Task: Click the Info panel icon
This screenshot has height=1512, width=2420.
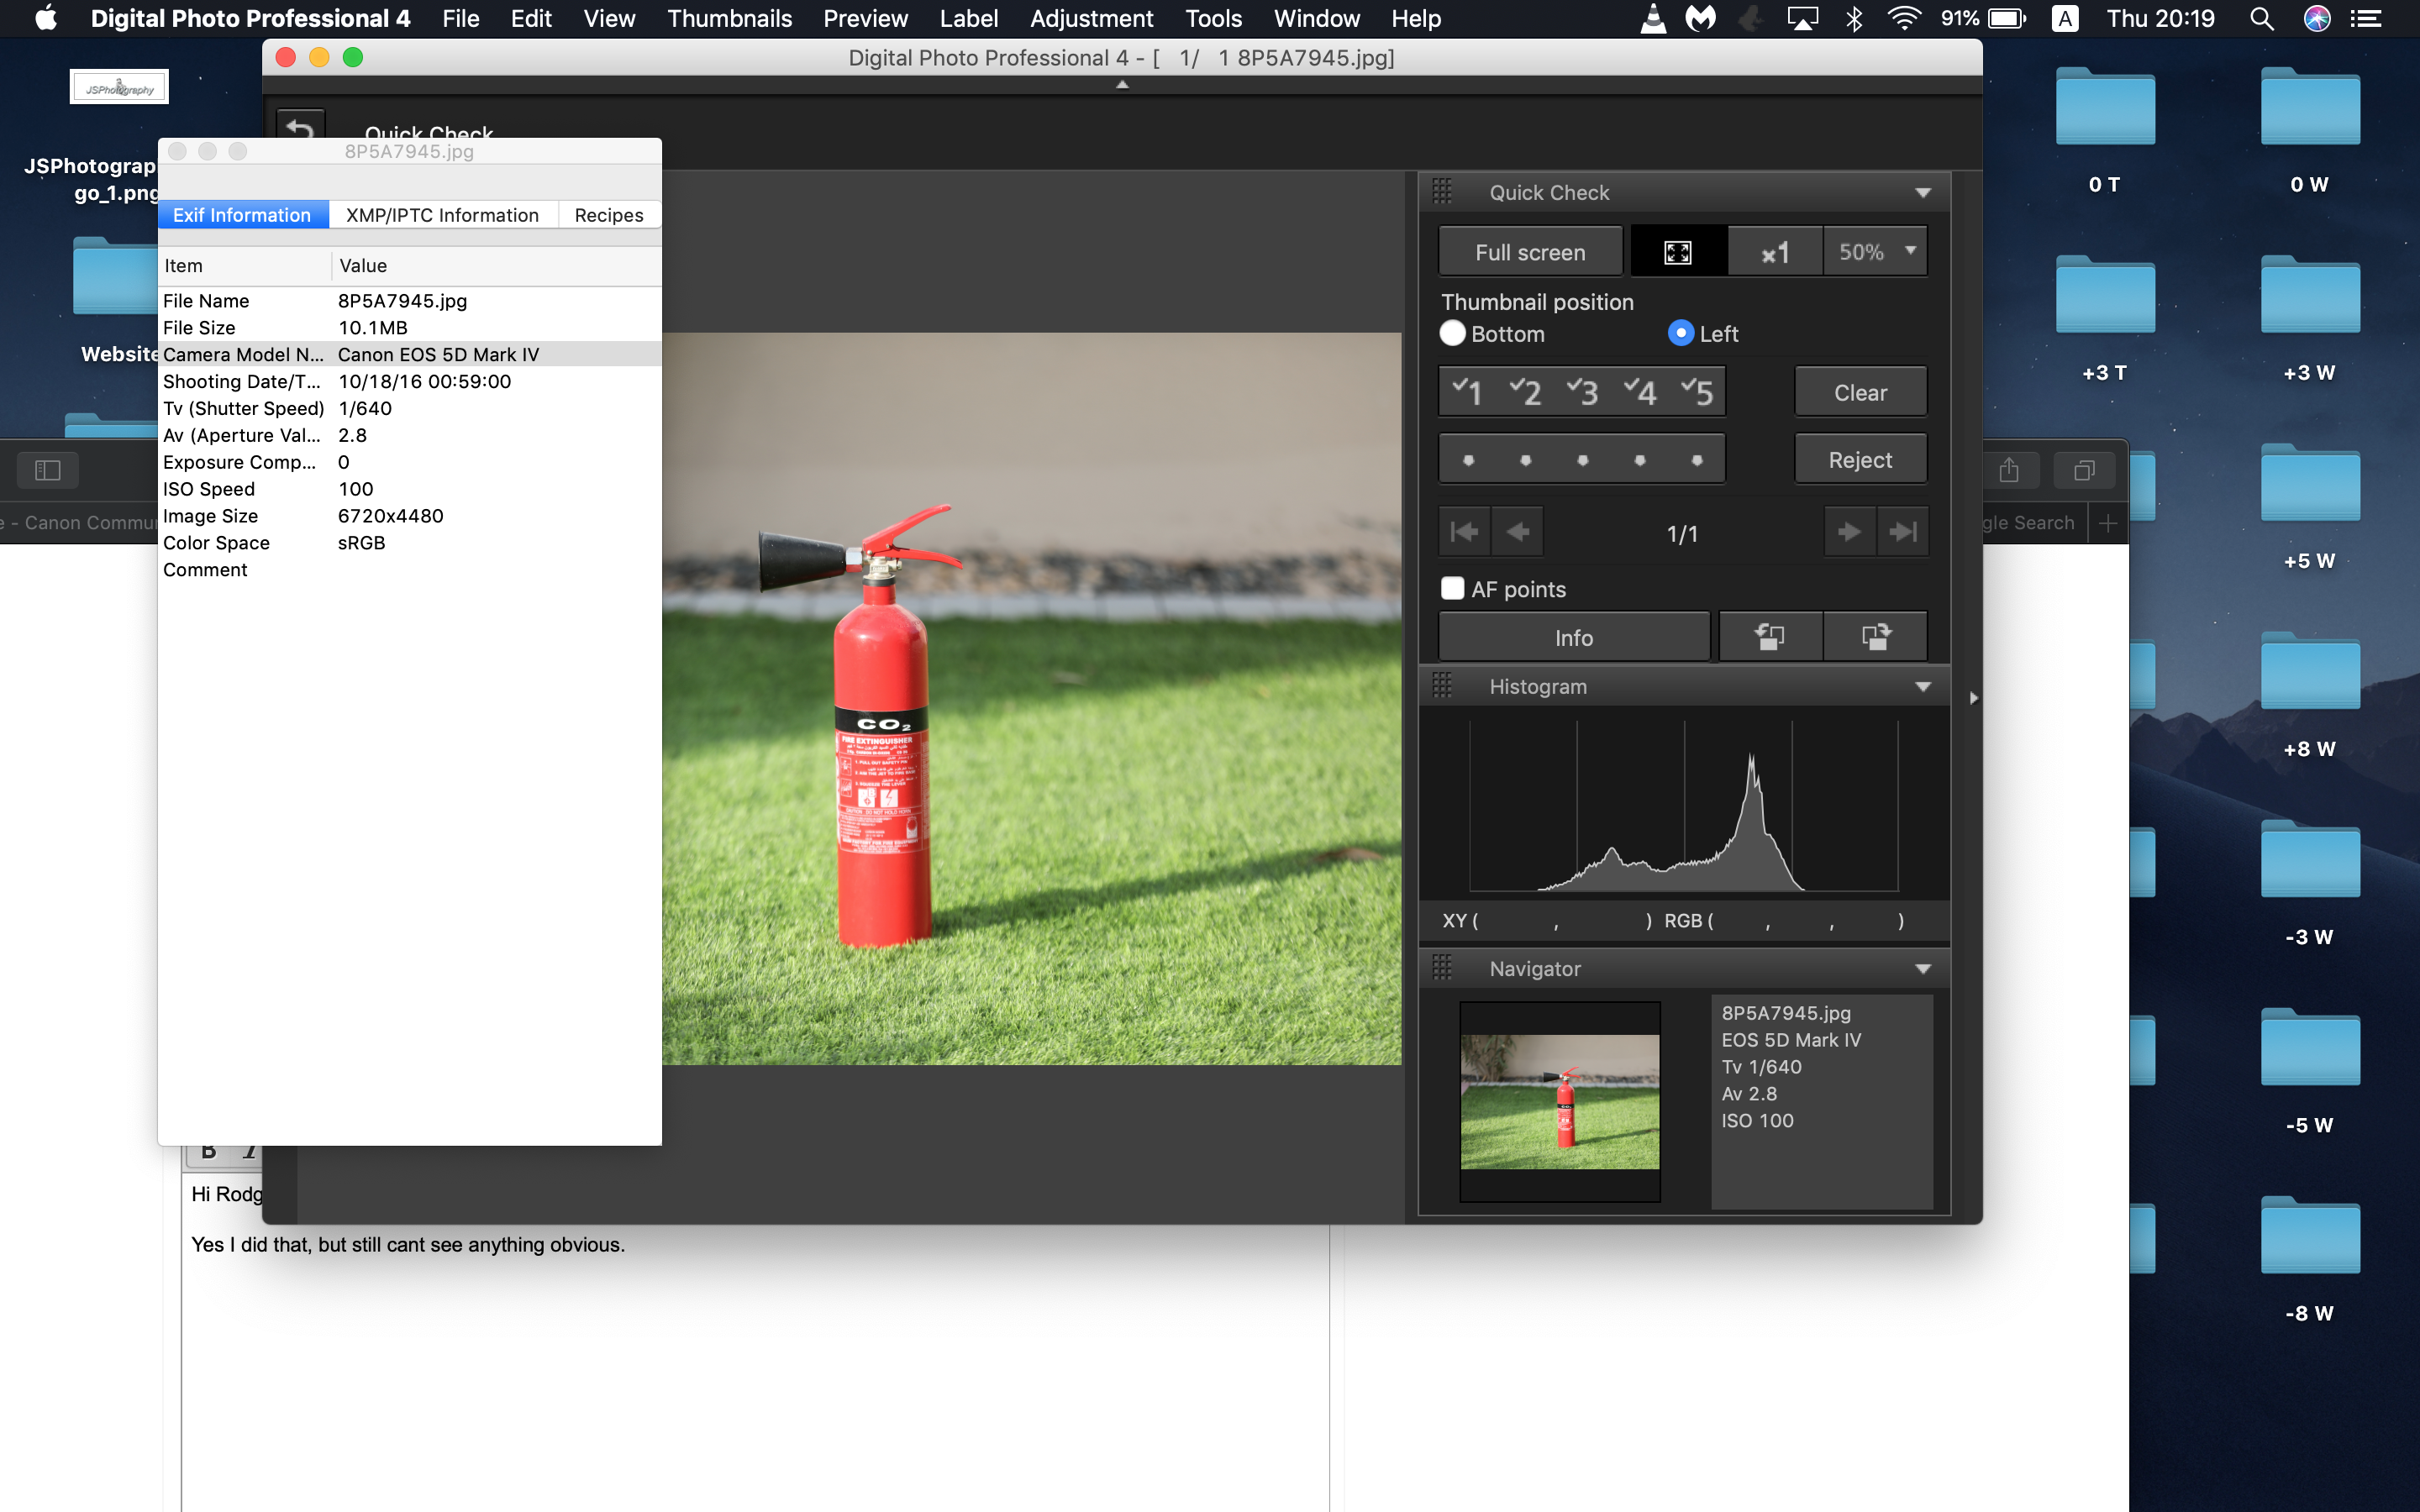Action: (x=1573, y=636)
